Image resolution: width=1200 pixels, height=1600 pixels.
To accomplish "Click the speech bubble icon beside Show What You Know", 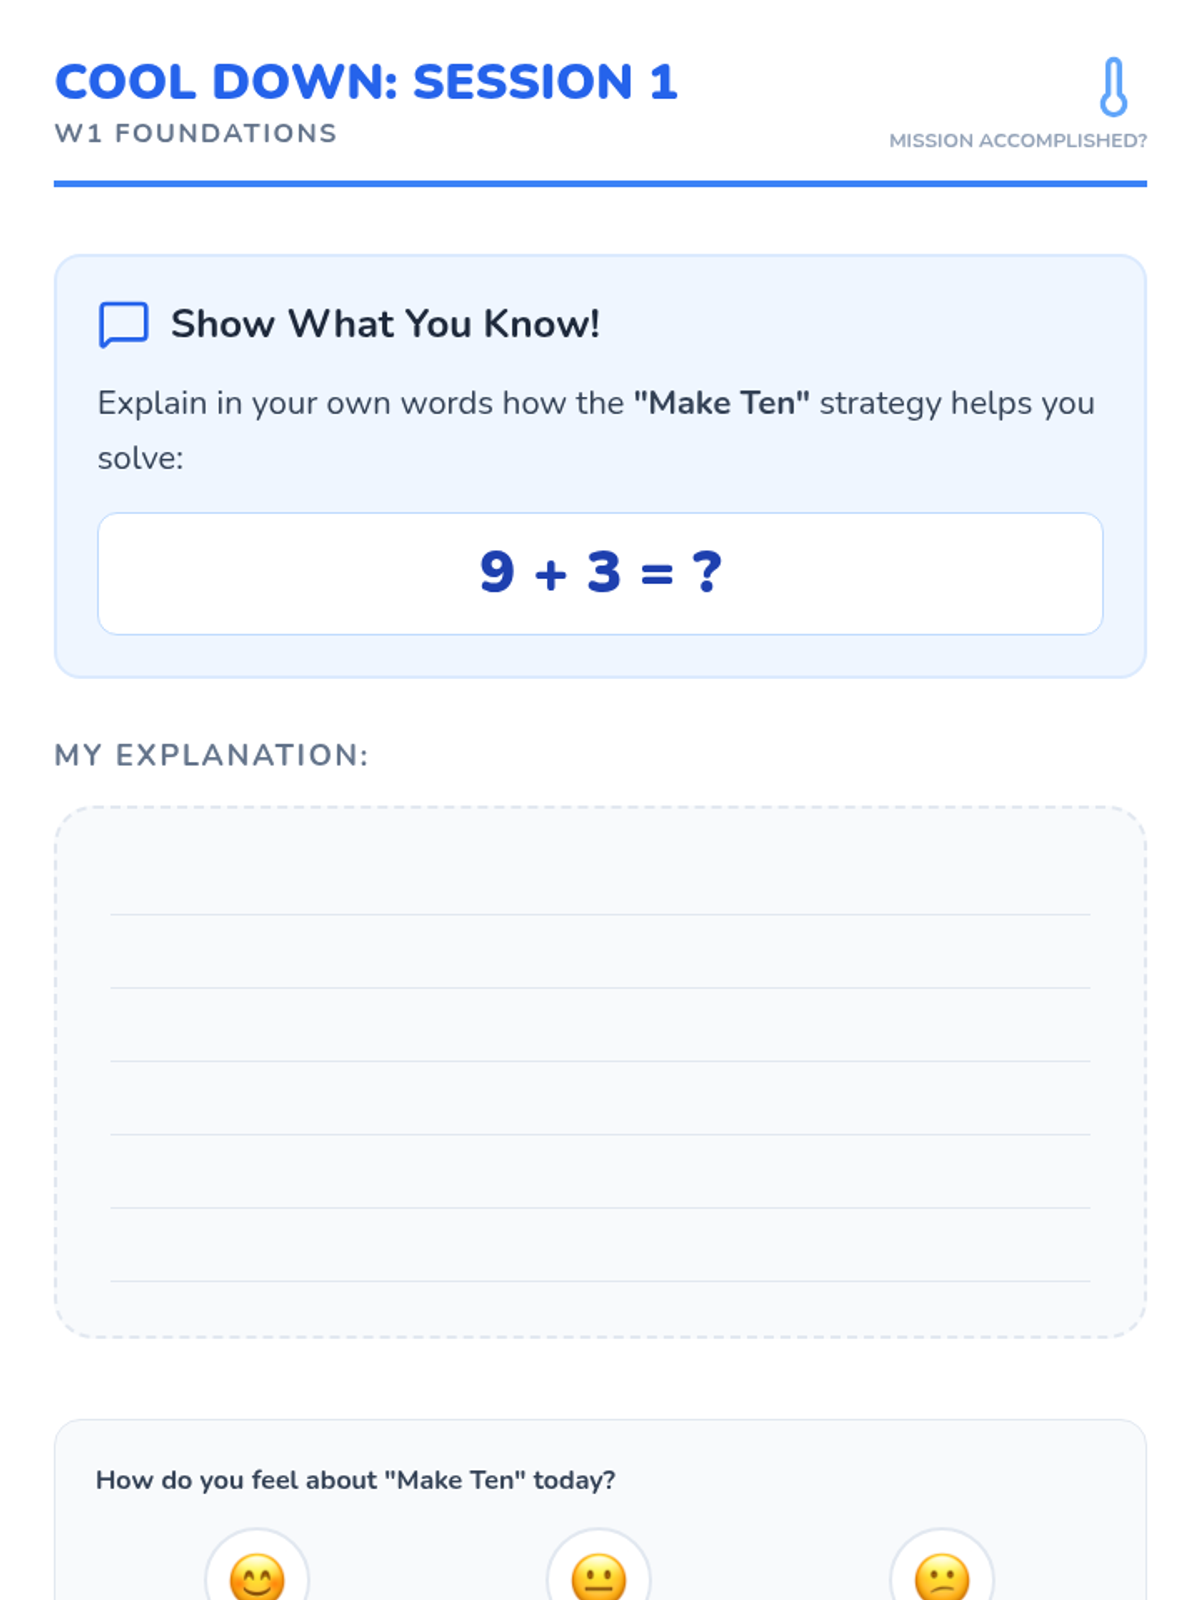I will click(124, 325).
